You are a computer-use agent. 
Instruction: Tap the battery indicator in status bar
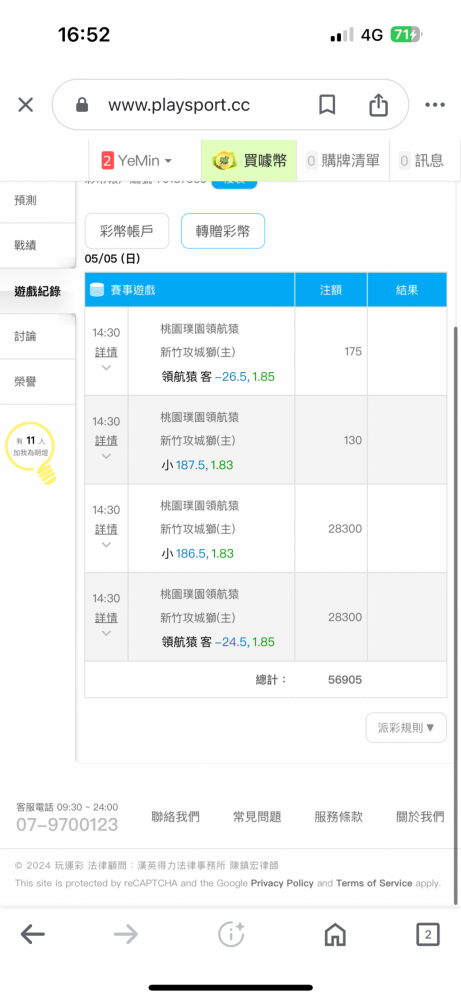pyautogui.click(x=407, y=35)
